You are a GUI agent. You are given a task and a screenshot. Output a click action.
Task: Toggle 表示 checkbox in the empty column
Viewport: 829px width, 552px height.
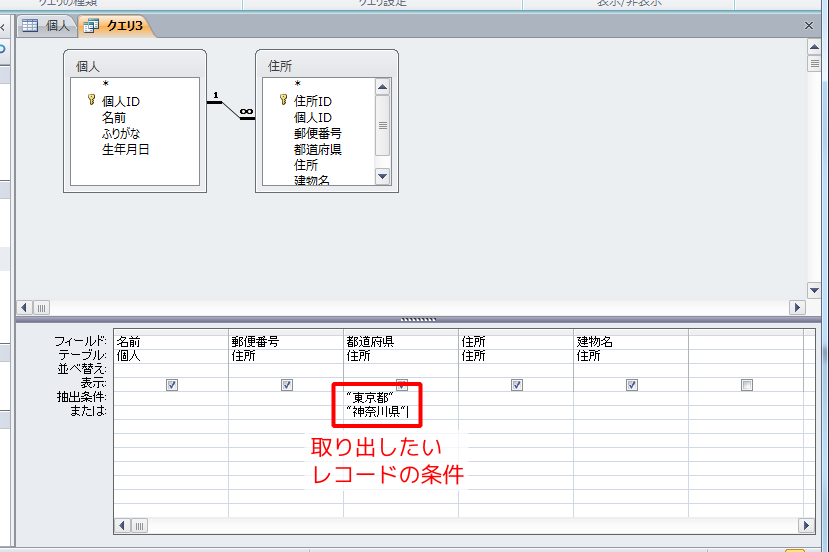(747, 385)
